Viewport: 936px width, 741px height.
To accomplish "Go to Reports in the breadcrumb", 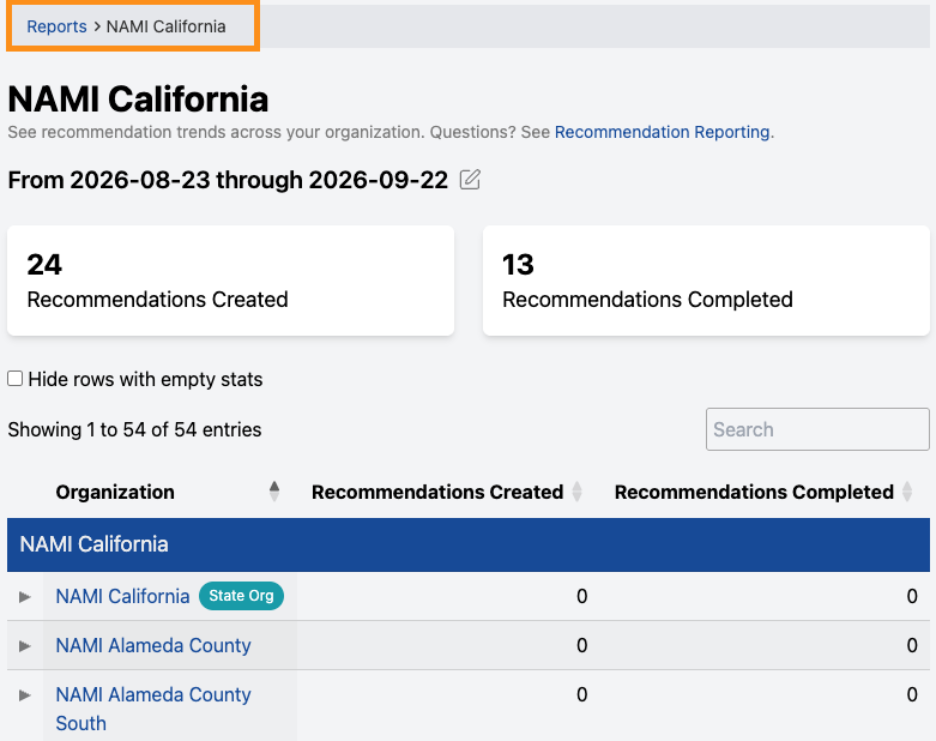I will coord(57,26).
